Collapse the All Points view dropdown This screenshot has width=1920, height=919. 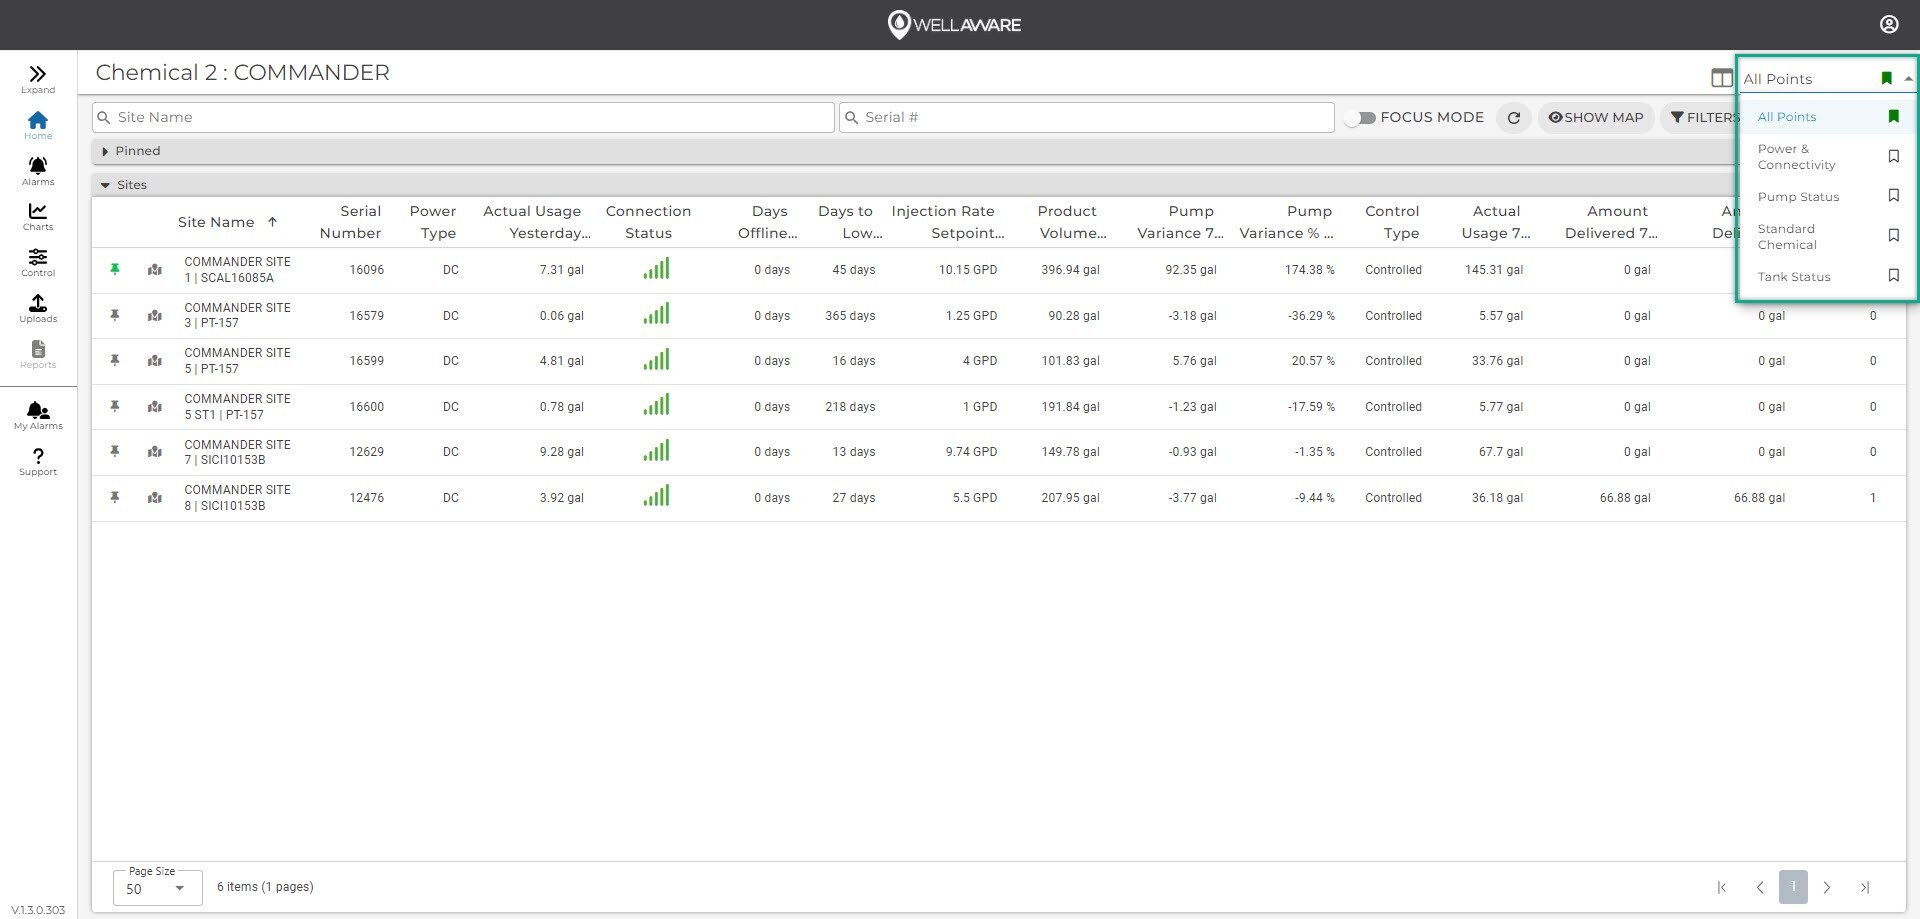coord(1908,79)
